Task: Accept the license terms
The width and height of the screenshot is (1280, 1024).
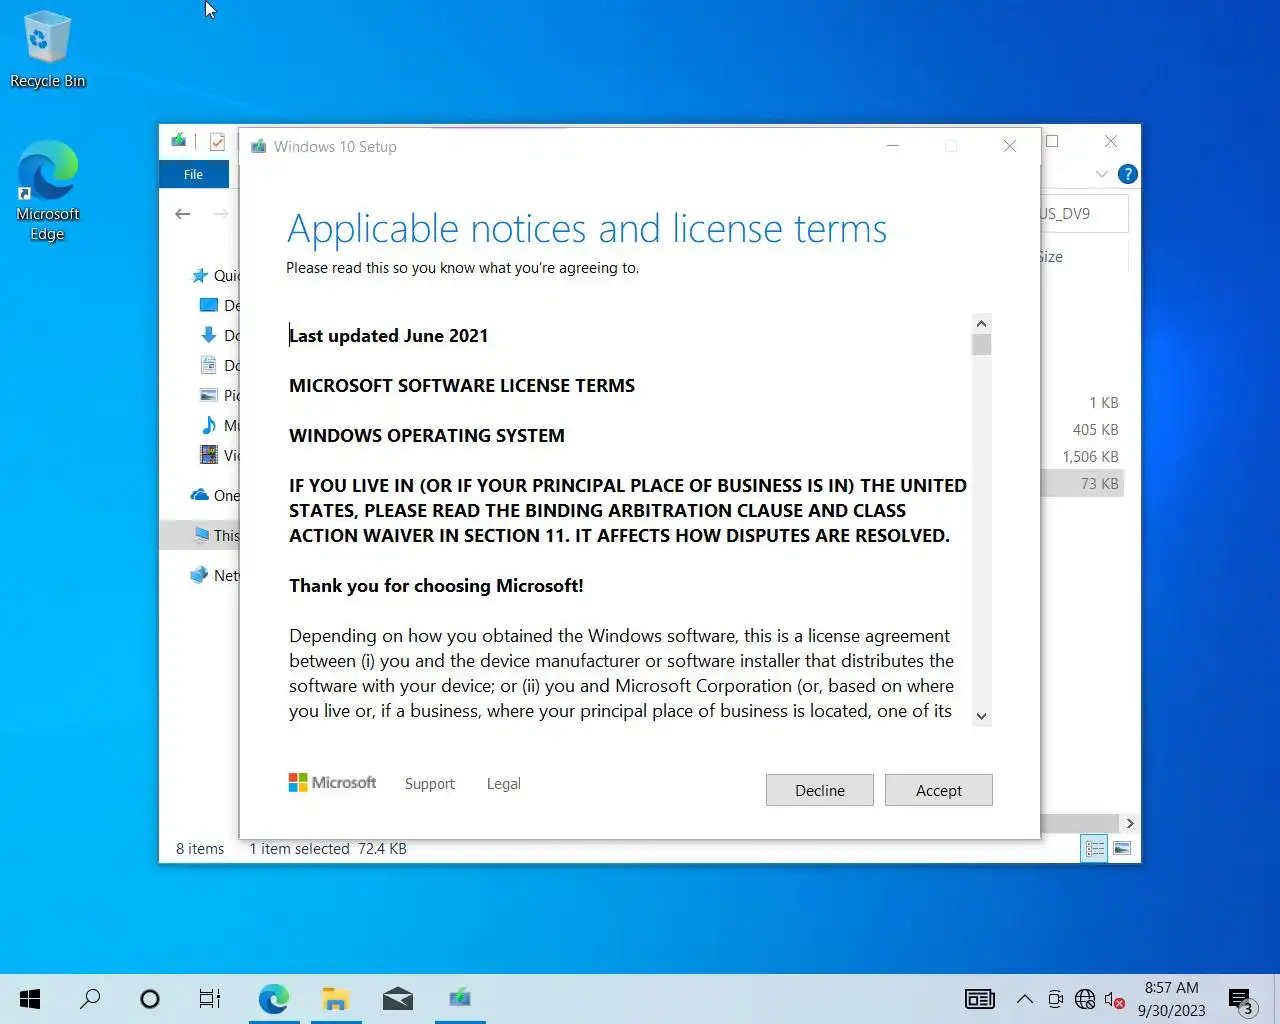Action: pyautogui.click(x=938, y=790)
